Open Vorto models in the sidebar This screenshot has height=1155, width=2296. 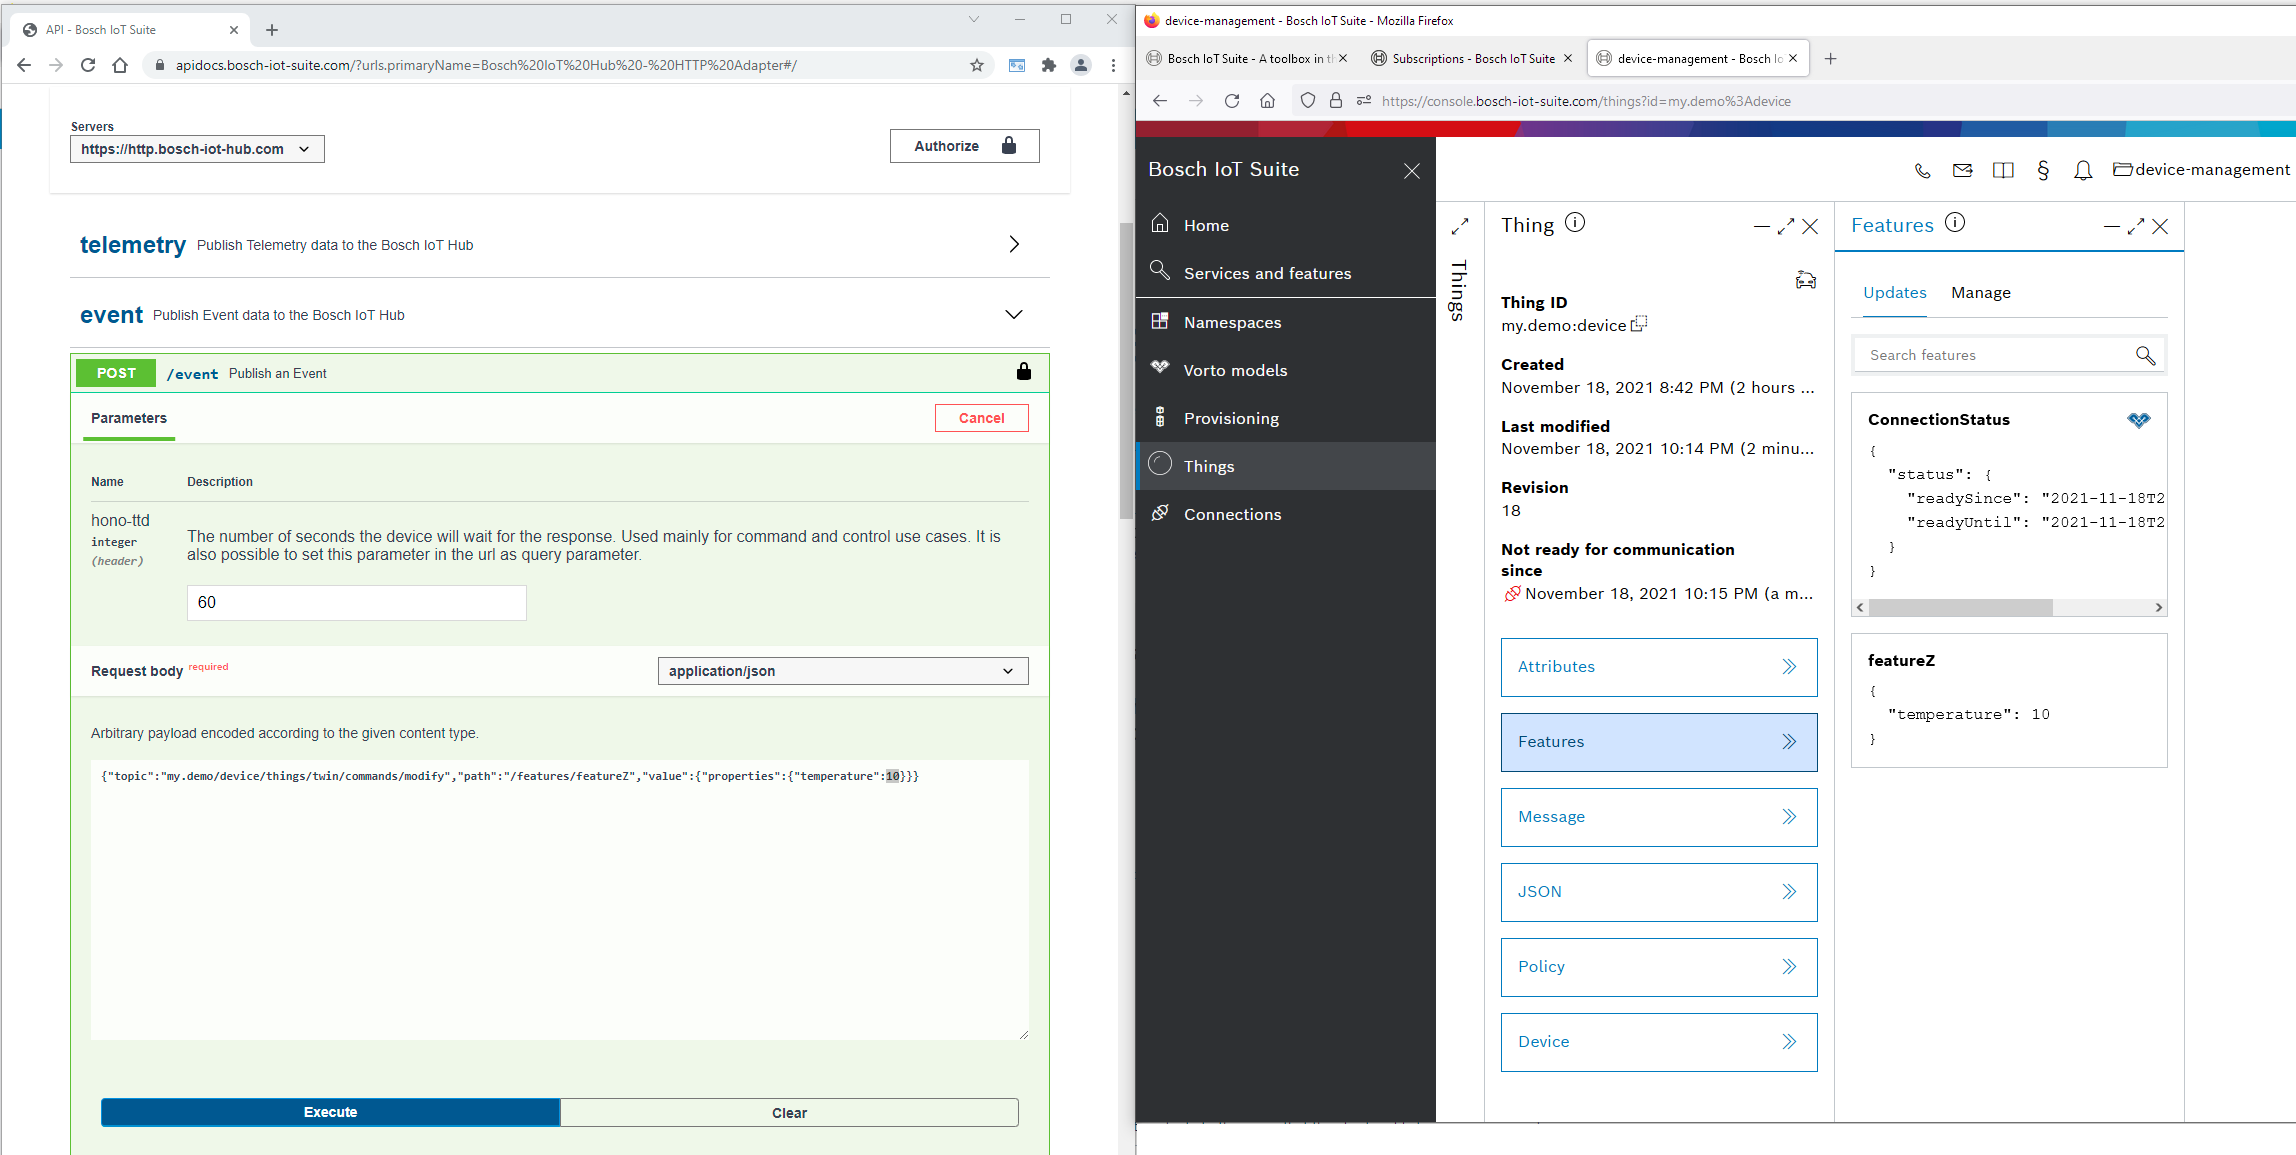(1286, 371)
